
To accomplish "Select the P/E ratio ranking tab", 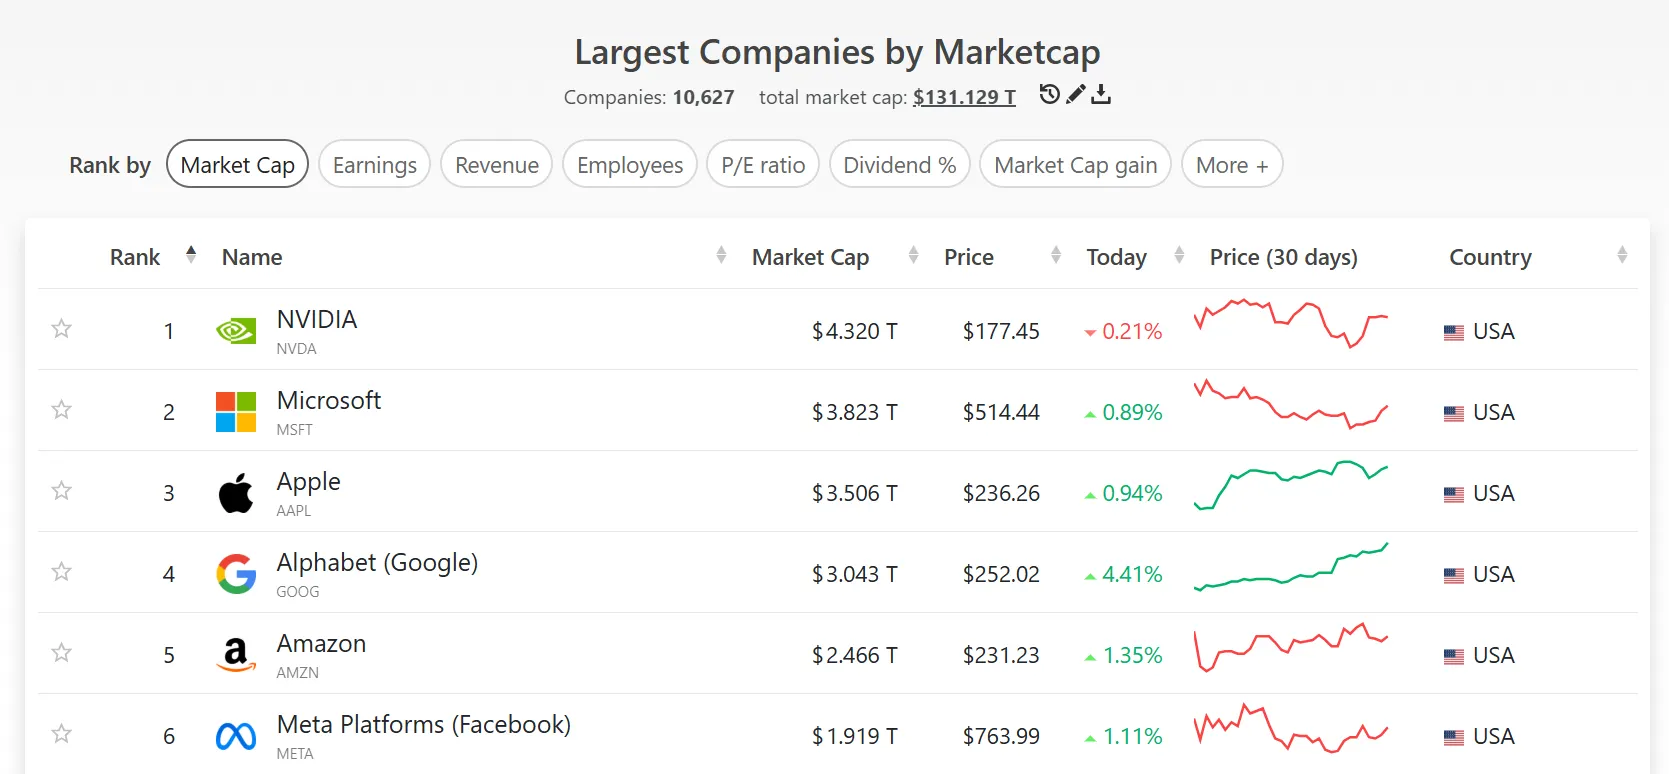I will pyautogui.click(x=763, y=164).
